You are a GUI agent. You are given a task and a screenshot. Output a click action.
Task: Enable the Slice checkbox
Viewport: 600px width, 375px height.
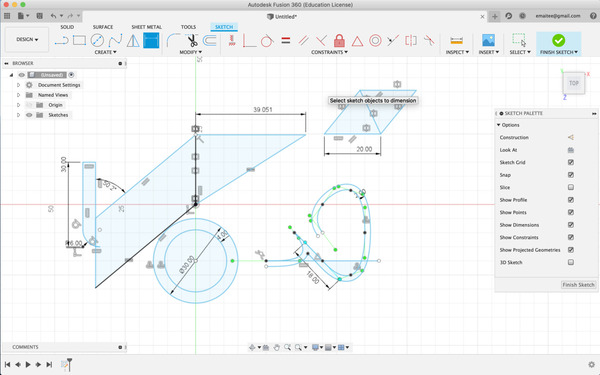tap(571, 187)
